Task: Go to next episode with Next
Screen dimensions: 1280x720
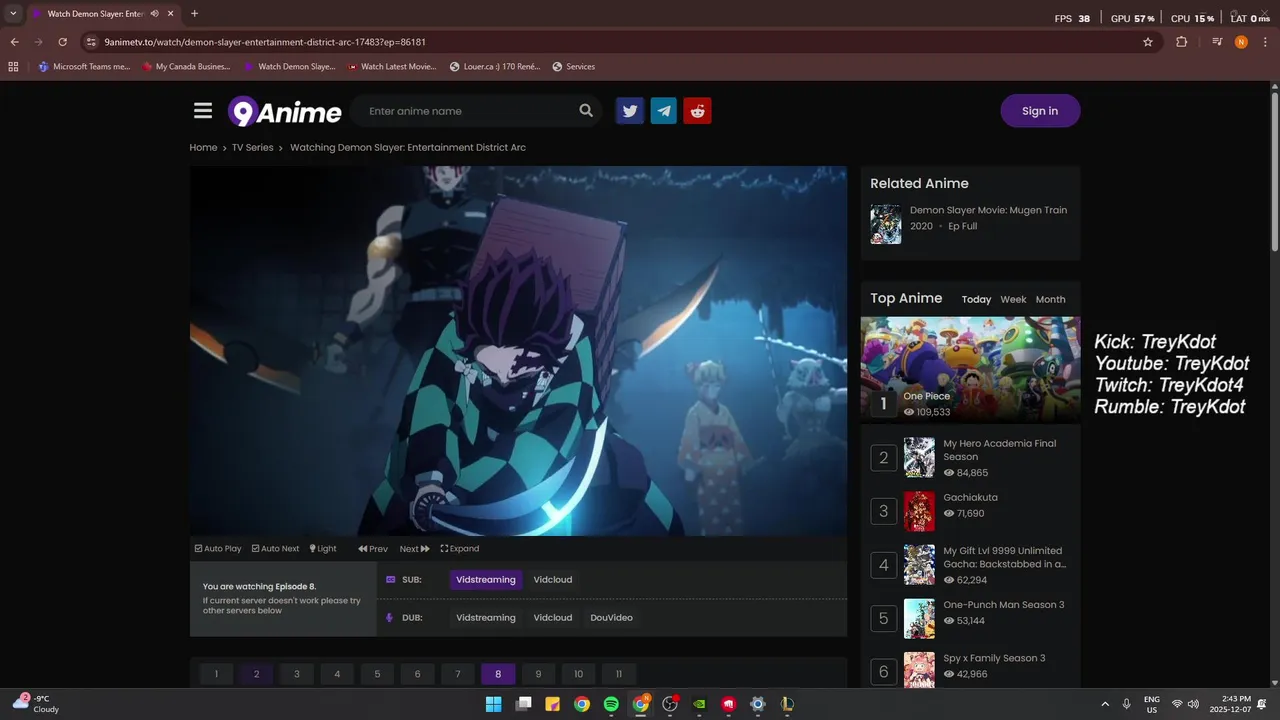Action: [414, 548]
